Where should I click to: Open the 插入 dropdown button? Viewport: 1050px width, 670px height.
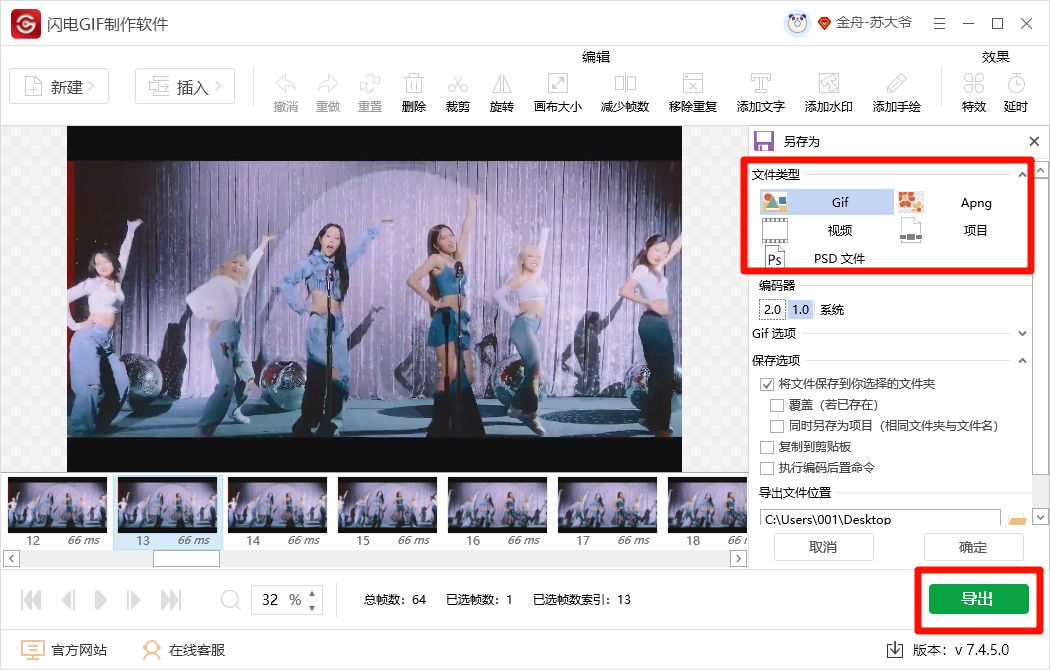[x=185, y=86]
